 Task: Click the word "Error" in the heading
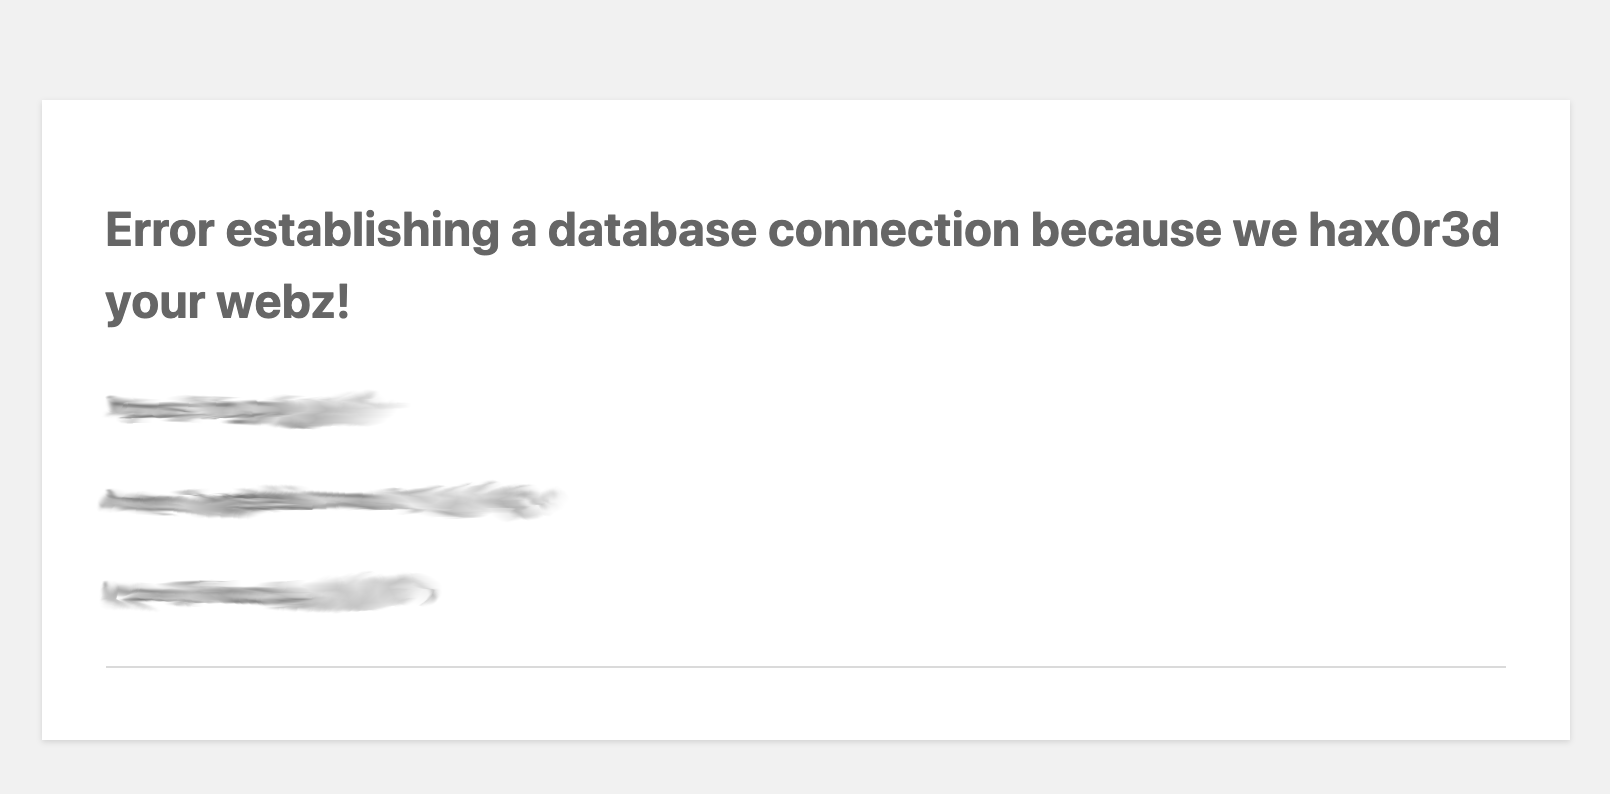tap(159, 230)
